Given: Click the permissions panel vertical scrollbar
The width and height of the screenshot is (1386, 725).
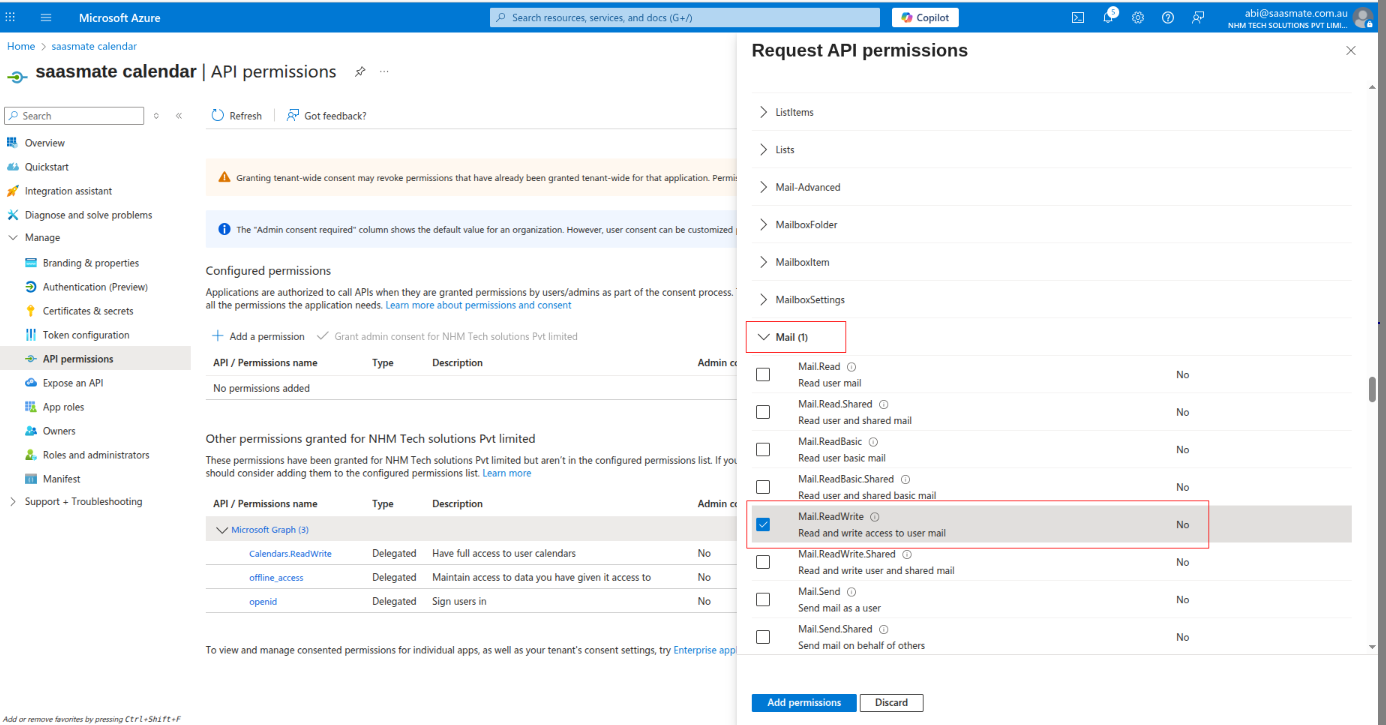Looking at the screenshot, I should tap(1372, 389).
